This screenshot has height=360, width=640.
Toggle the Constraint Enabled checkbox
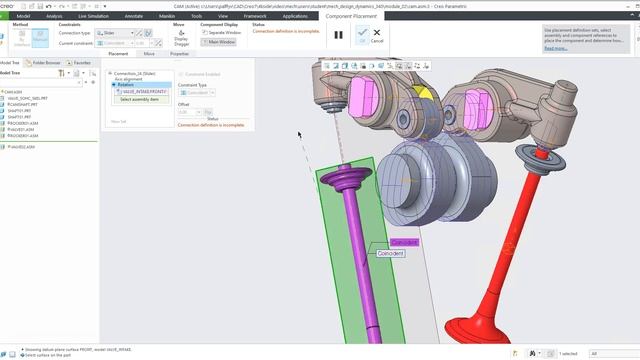click(x=181, y=74)
